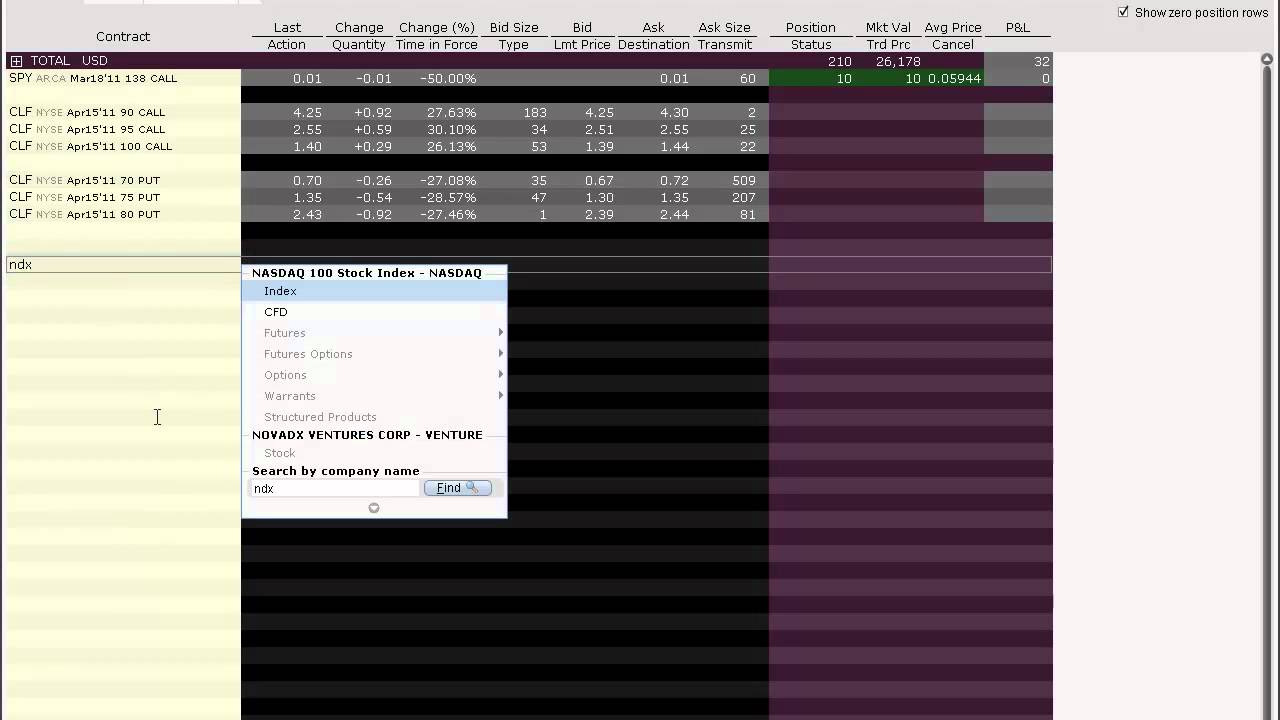Click bid price 0.67 for CLF 70 PUT

[599, 180]
